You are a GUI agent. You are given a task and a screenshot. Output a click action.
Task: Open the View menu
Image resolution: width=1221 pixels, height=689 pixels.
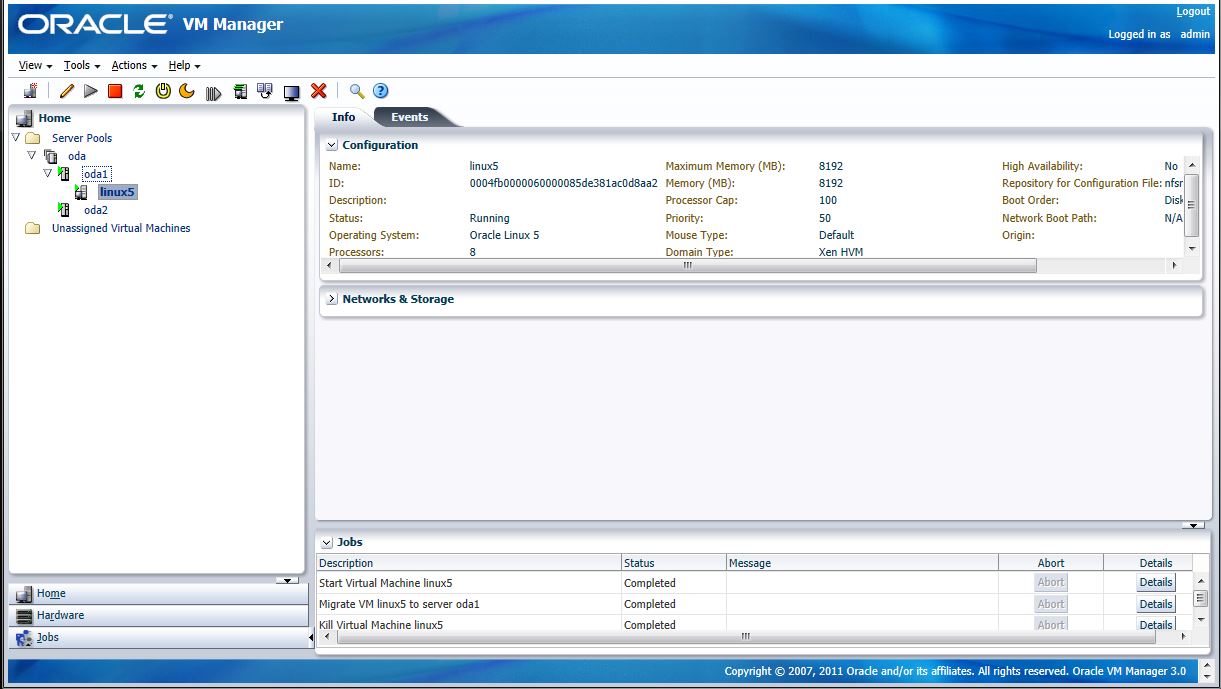click(x=35, y=66)
